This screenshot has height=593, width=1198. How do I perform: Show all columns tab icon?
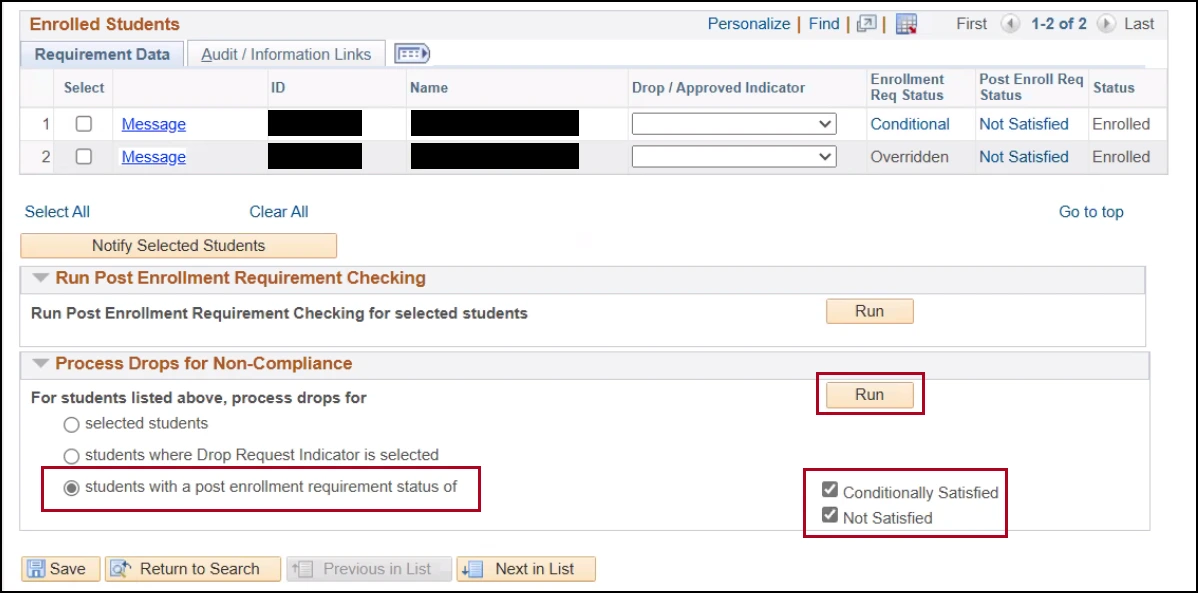coord(412,53)
